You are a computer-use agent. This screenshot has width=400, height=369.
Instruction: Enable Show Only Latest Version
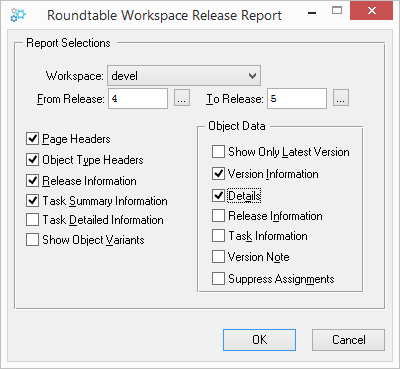(x=218, y=152)
